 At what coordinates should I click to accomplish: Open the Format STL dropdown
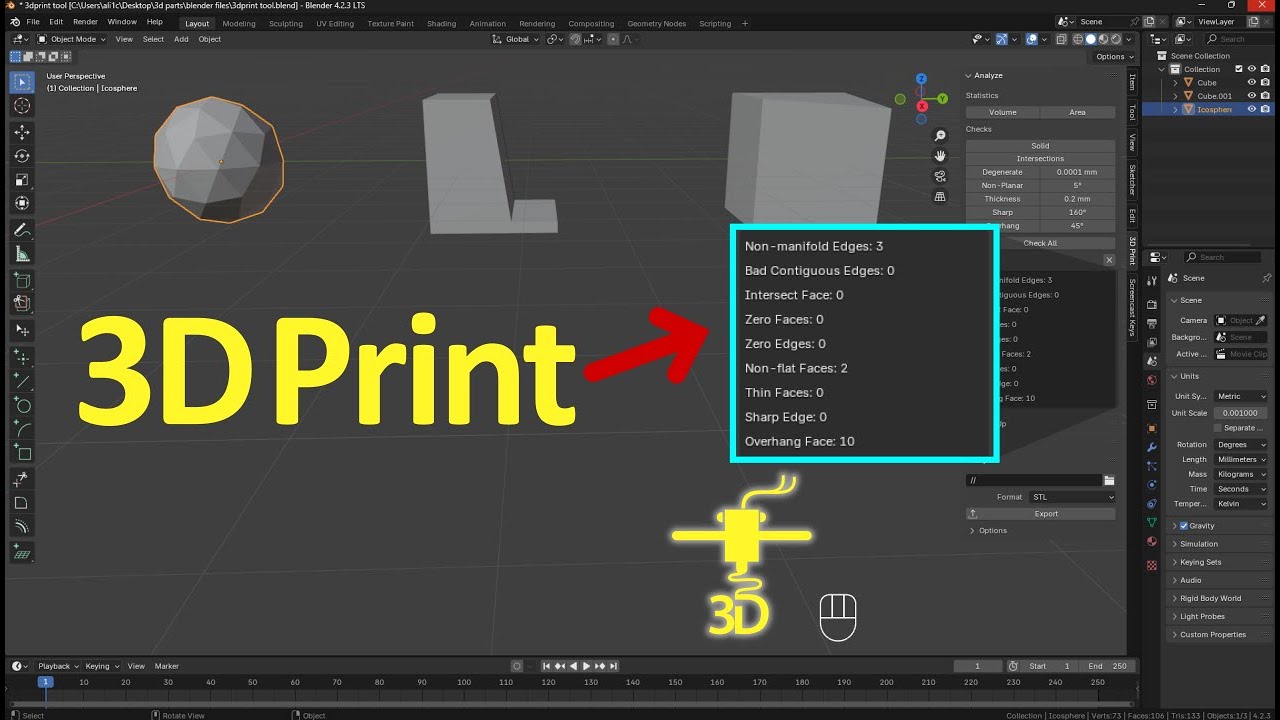click(1071, 497)
